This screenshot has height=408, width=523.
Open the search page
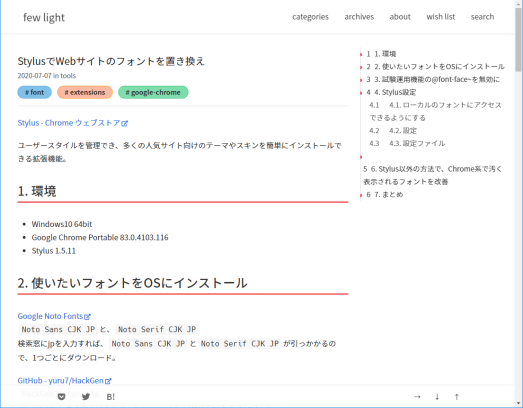pyautogui.click(x=482, y=17)
